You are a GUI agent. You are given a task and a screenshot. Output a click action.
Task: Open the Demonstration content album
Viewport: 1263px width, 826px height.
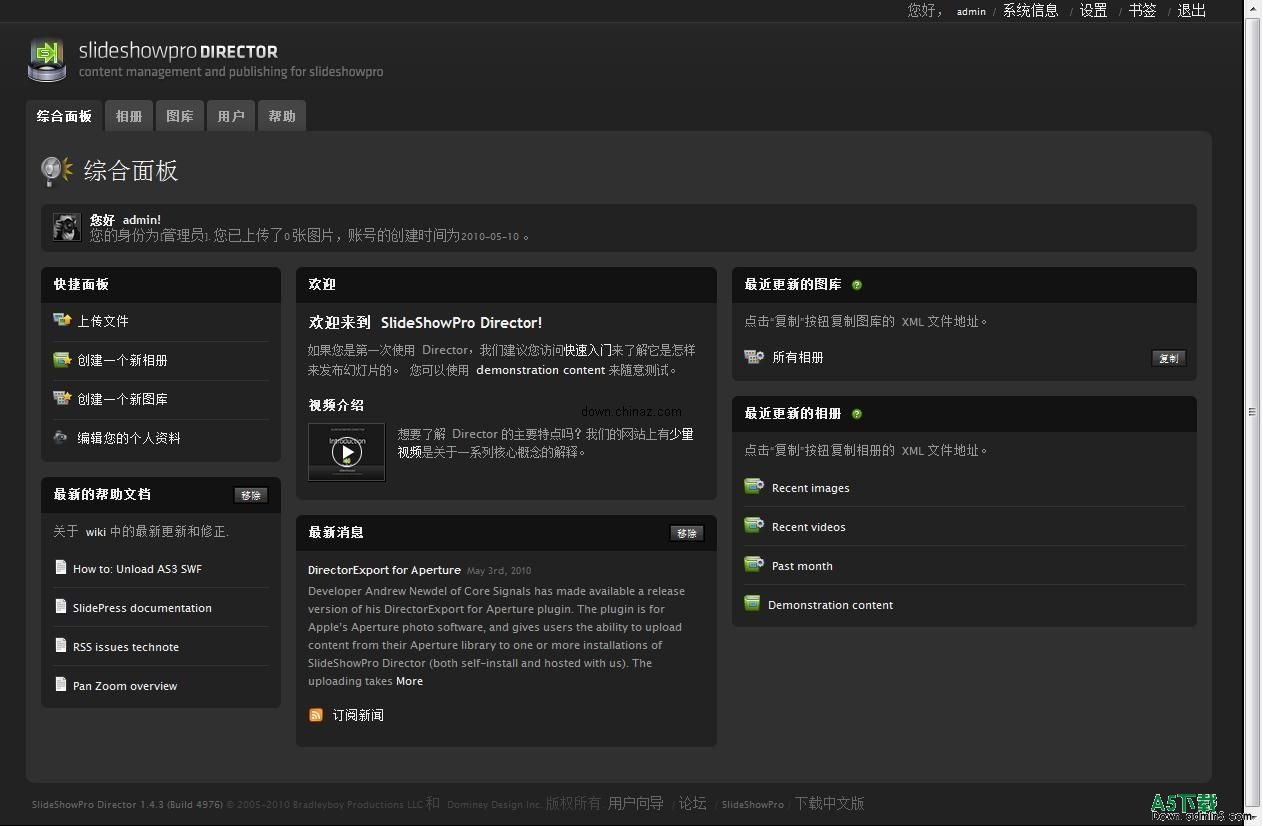click(830, 605)
